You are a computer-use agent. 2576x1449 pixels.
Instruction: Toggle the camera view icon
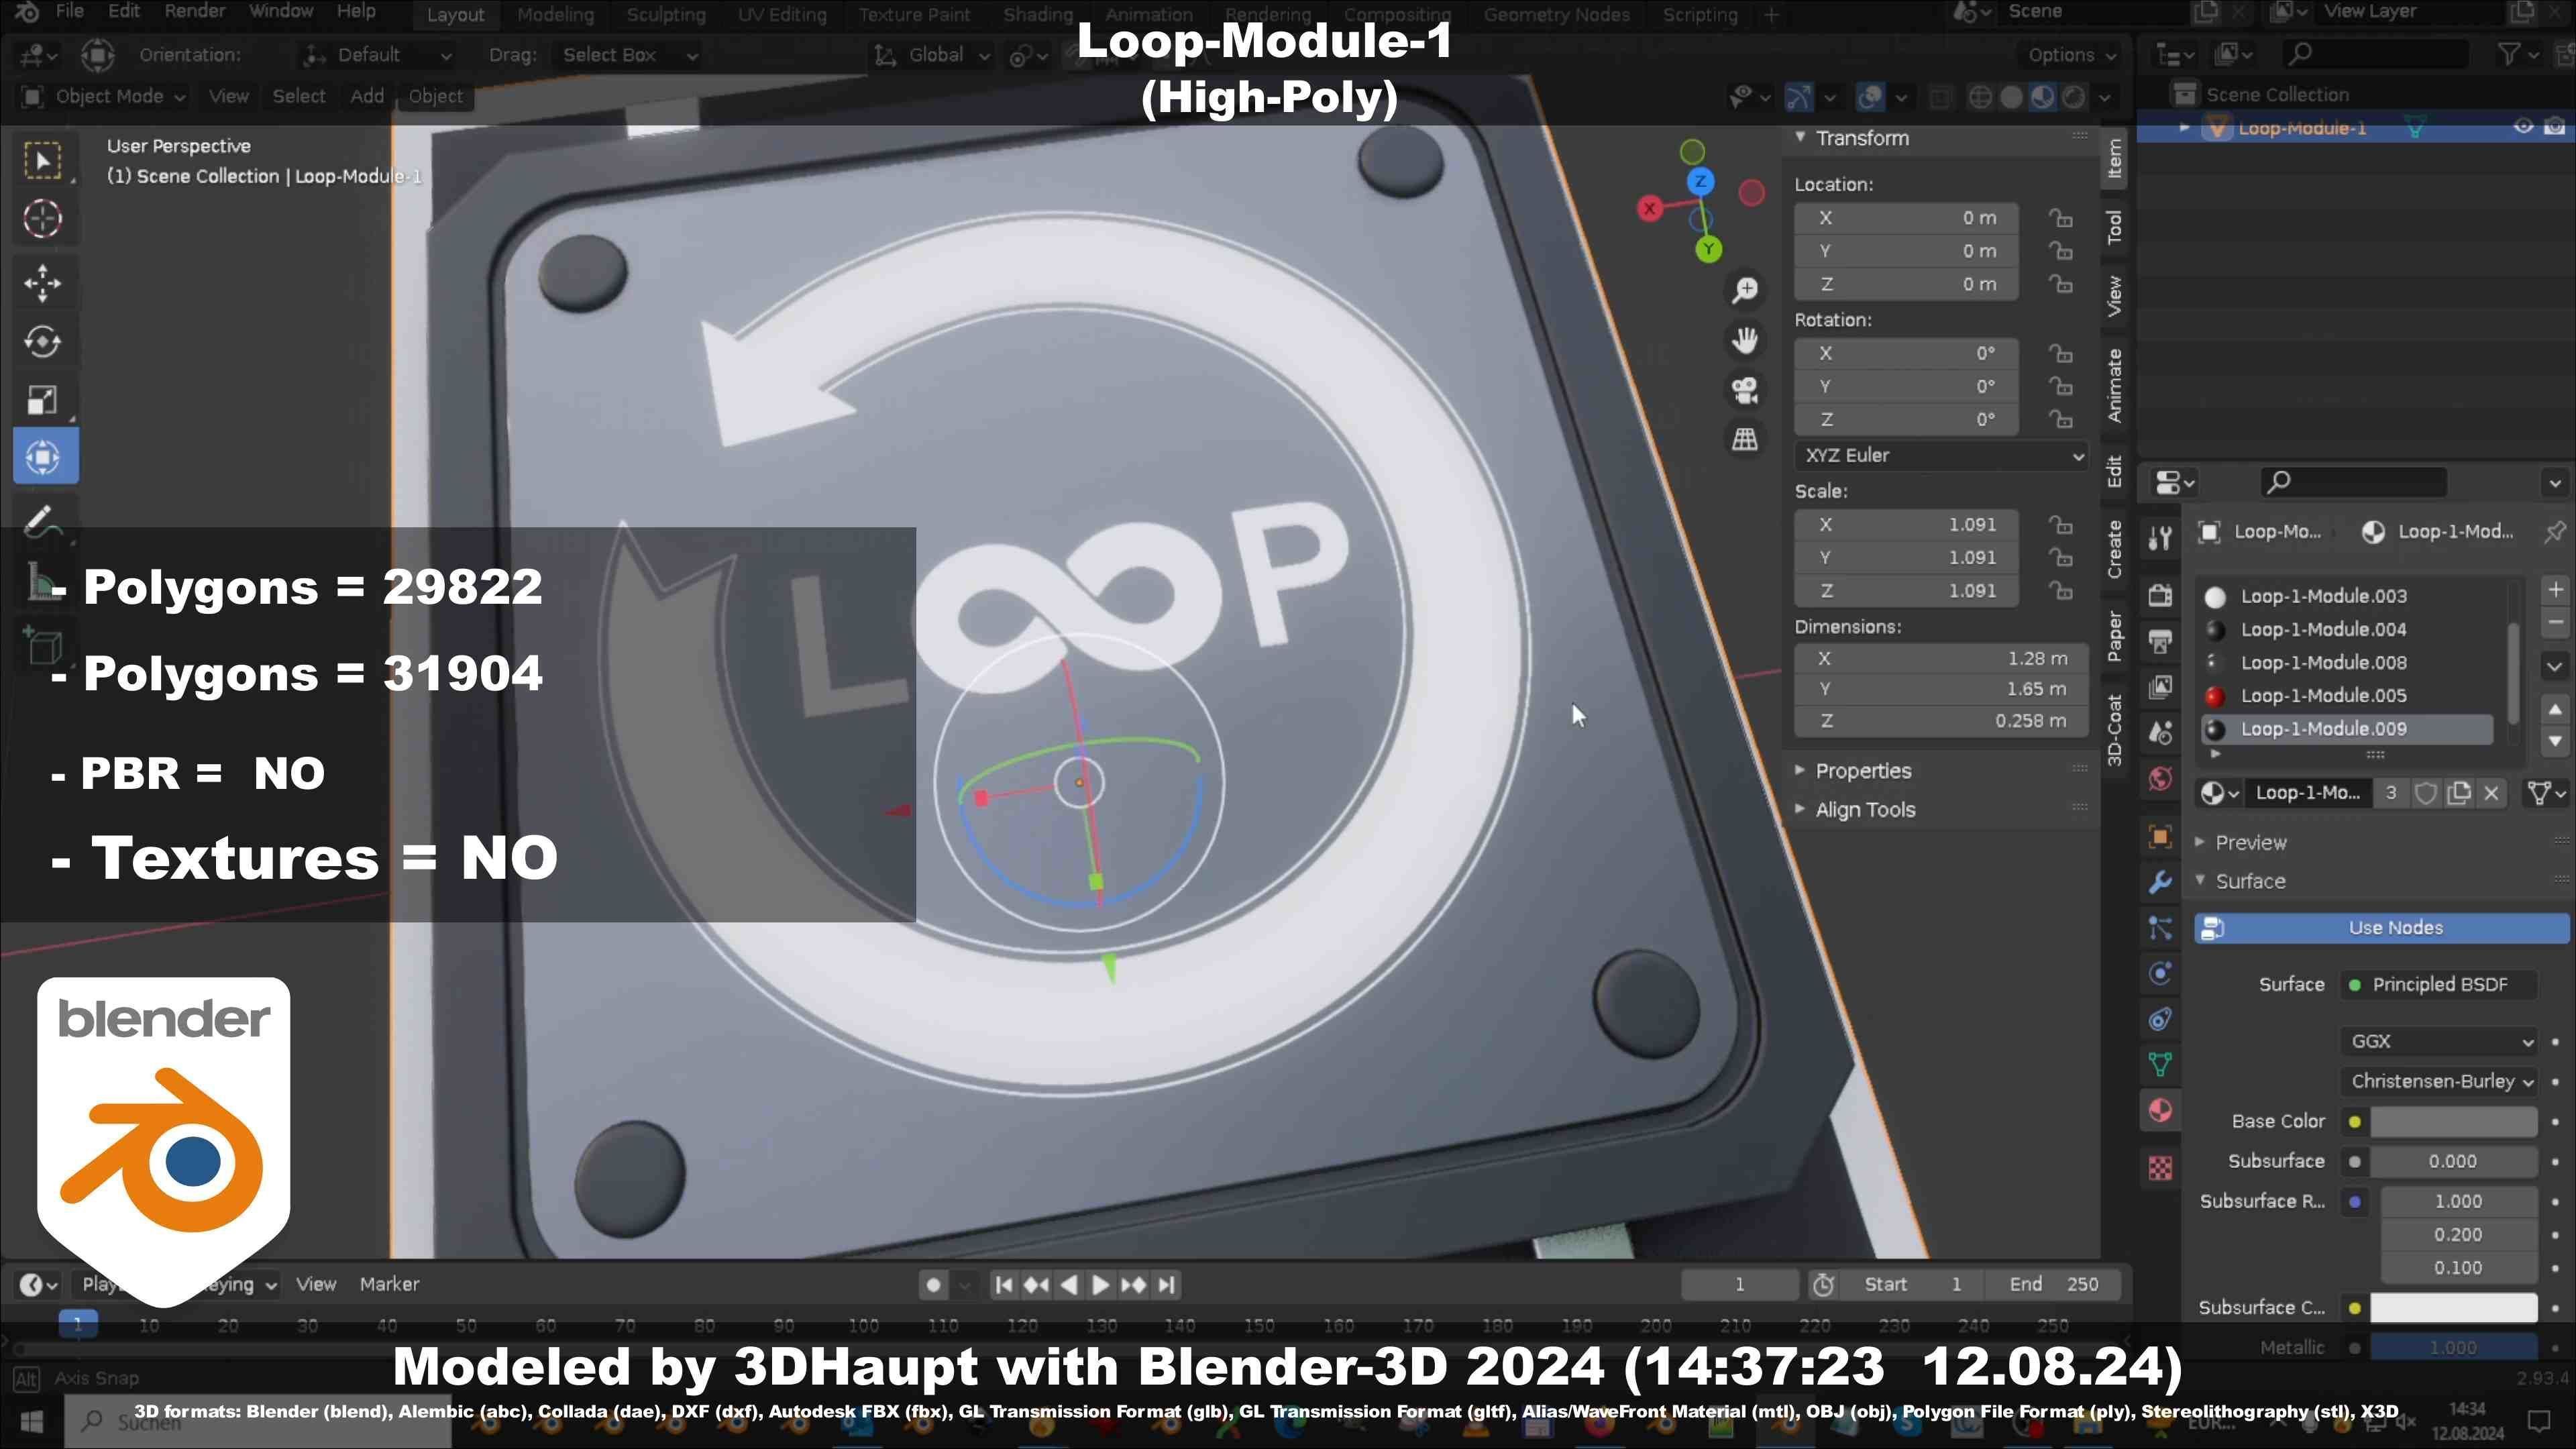coord(1745,390)
